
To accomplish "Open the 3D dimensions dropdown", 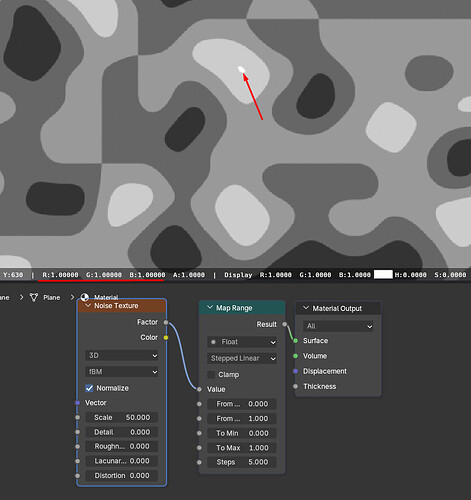I will 122,355.
